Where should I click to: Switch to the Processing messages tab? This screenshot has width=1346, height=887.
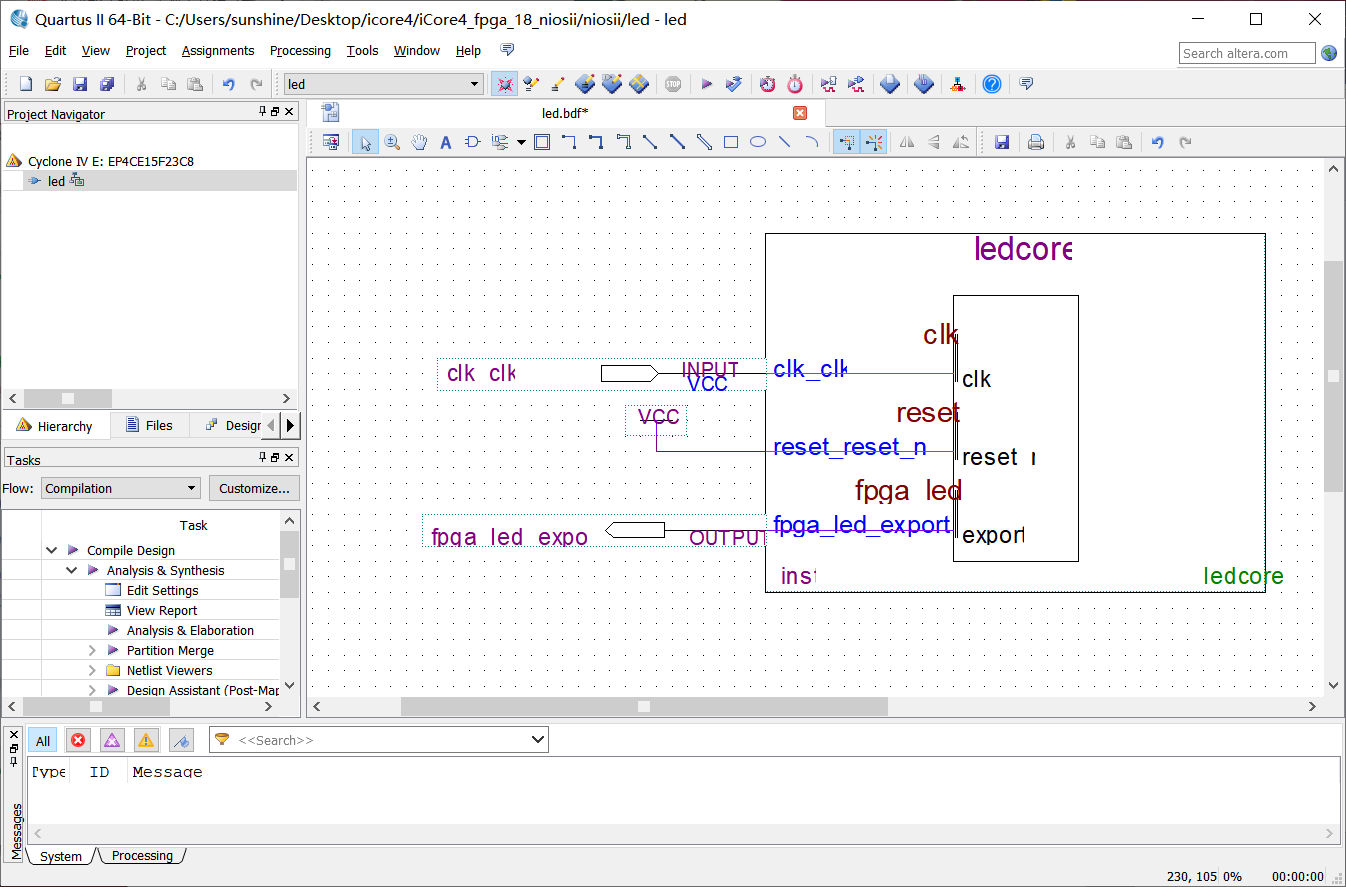(142, 856)
